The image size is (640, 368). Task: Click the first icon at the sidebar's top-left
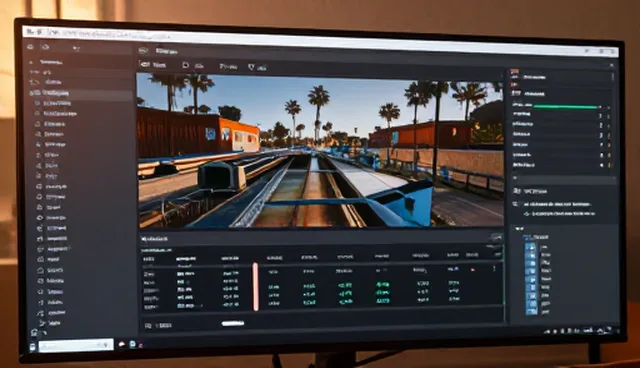coord(31,47)
